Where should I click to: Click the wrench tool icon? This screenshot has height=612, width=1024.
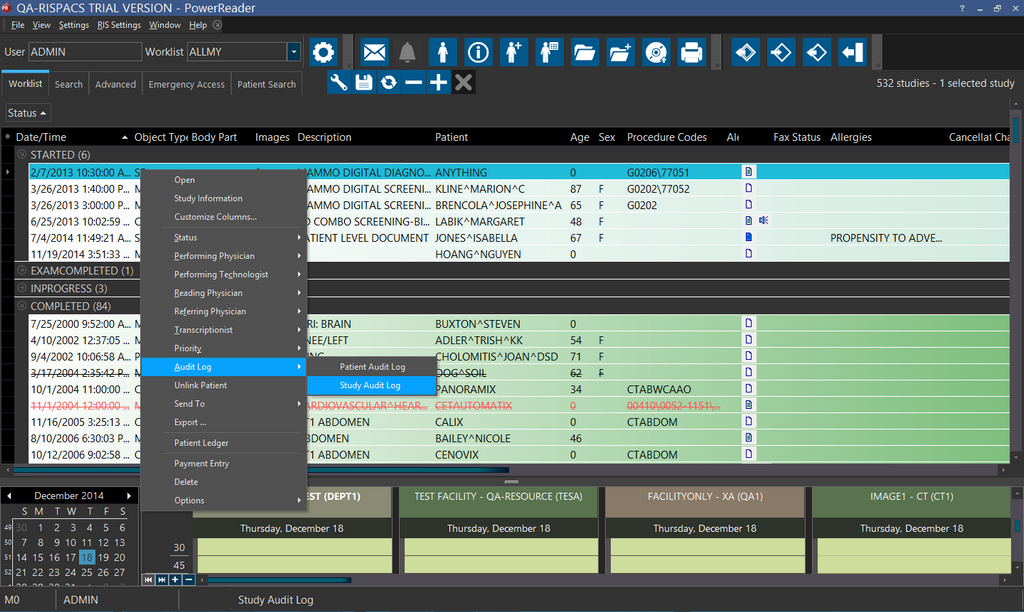[x=339, y=83]
